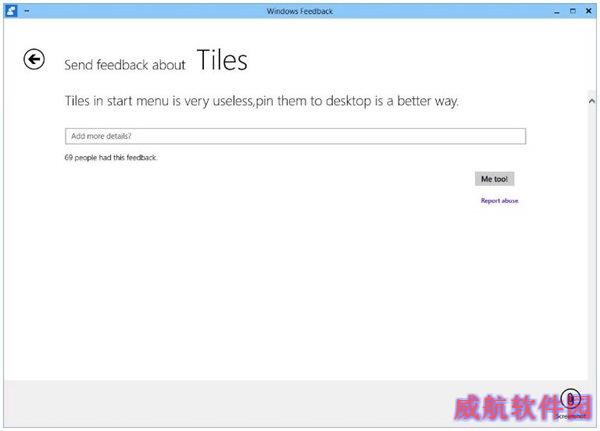Screen dimensions: 600x431
Task: Maximize the Windows Feedback window
Action: 573,11
